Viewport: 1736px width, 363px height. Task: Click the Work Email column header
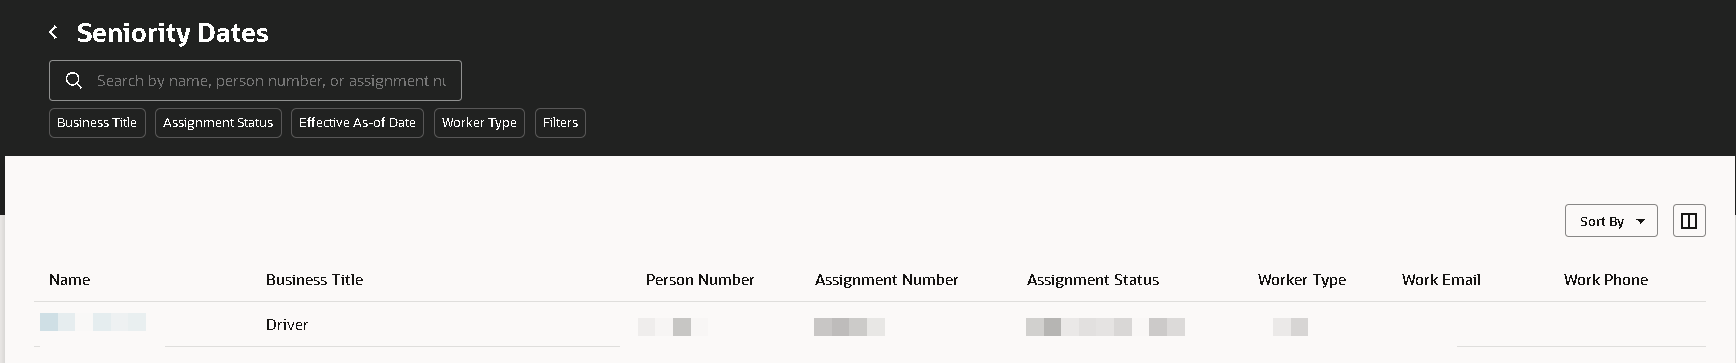pos(1441,280)
